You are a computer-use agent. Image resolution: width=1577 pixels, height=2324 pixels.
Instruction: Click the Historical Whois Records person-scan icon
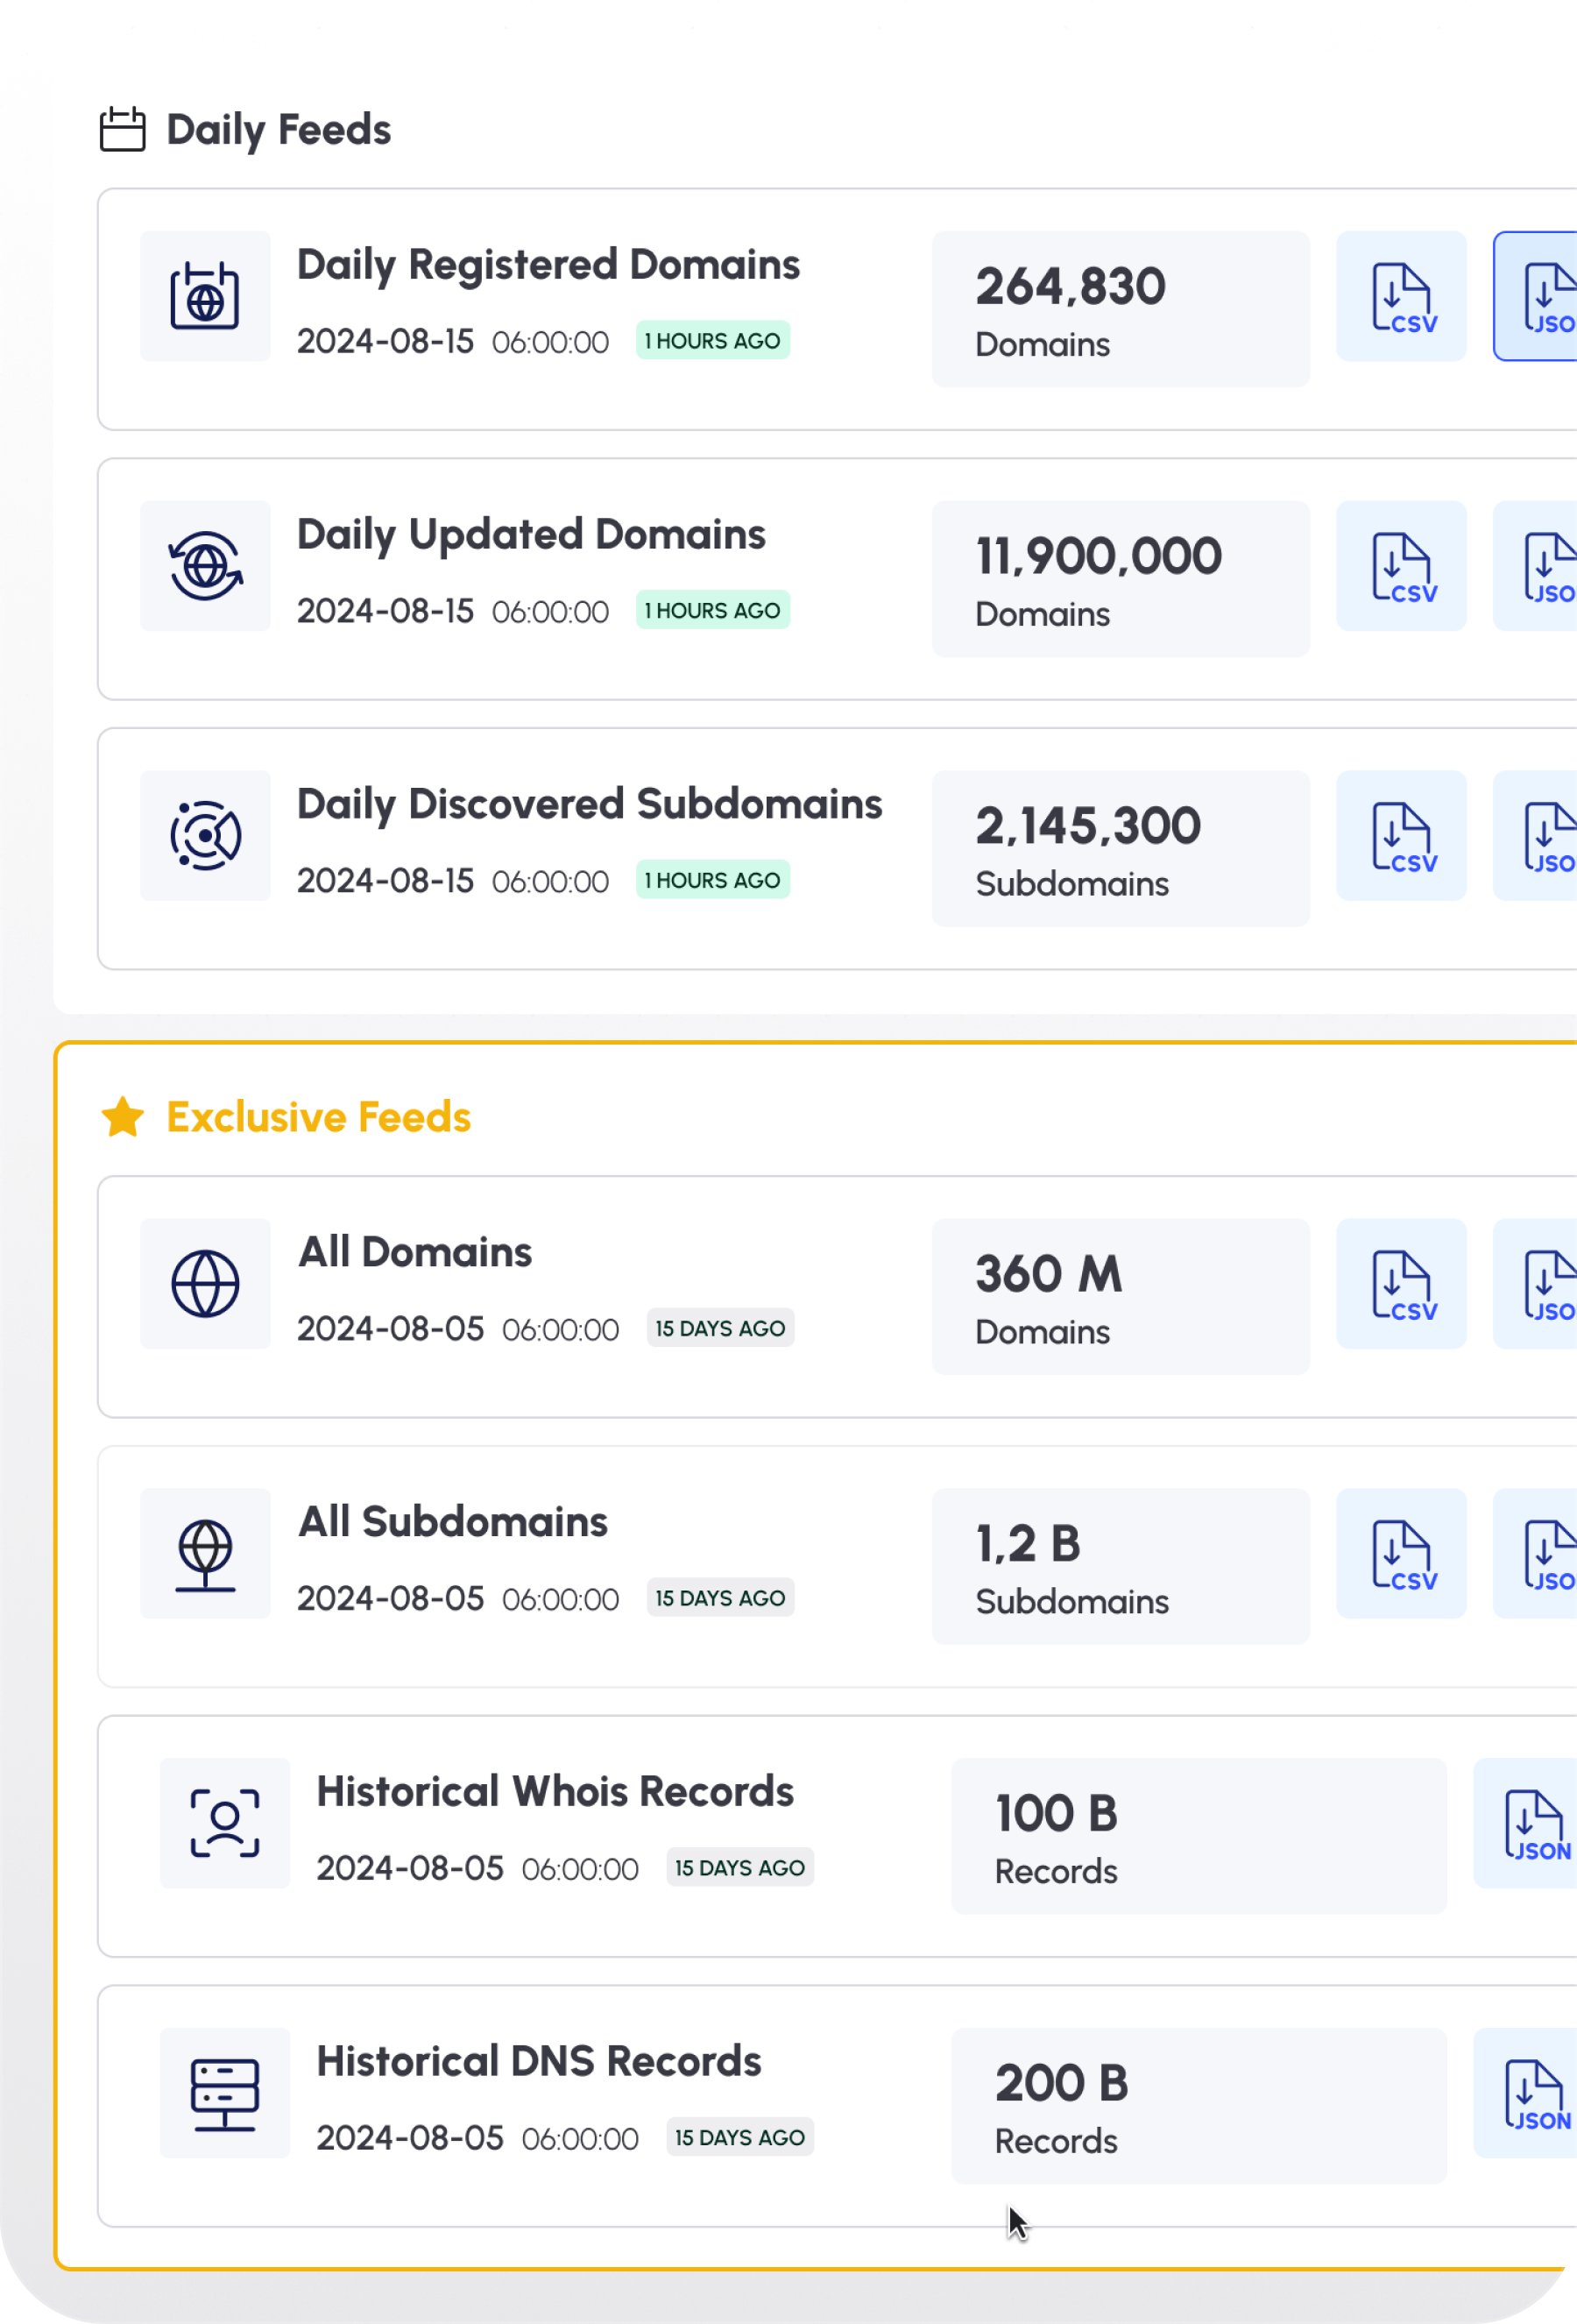pos(225,1824)
